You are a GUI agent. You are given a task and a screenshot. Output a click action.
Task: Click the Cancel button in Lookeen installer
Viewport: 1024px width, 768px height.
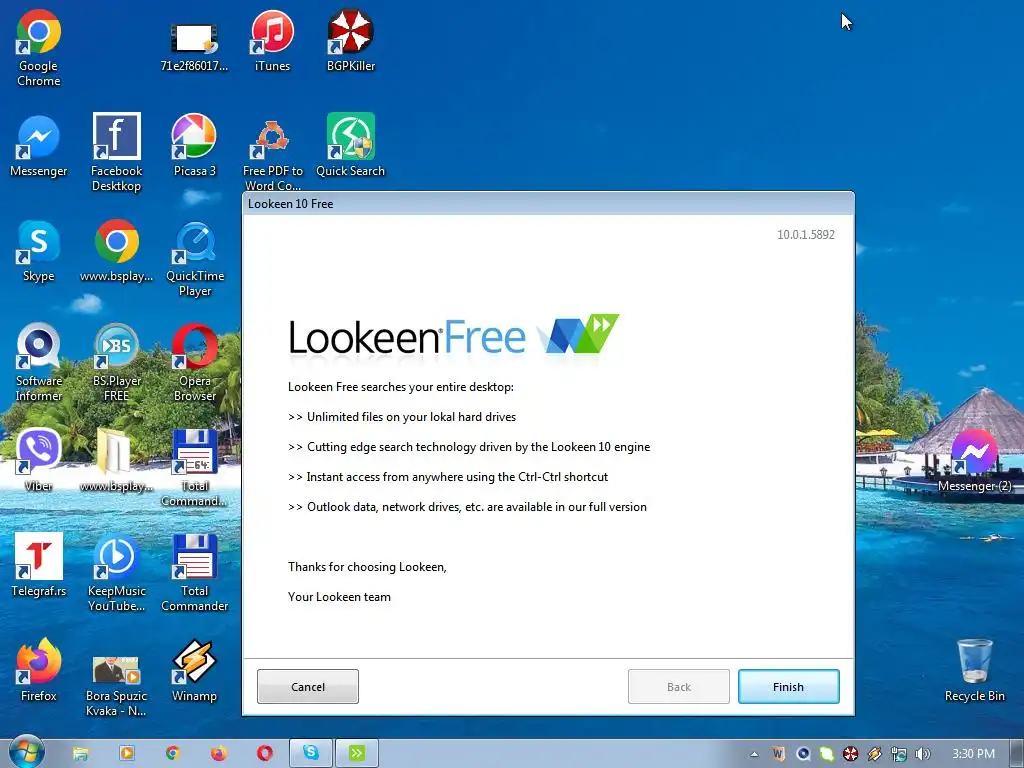(x=308, y=686)
